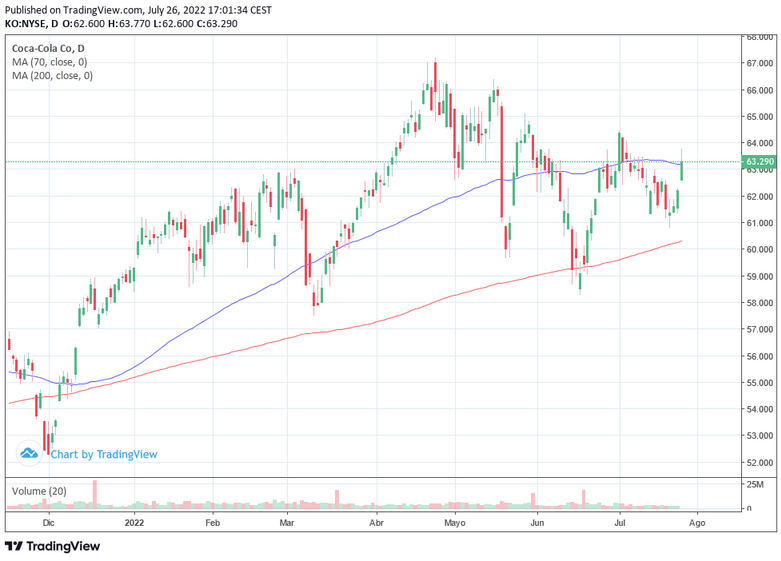Click the TradingView cloud logo icon
This screenshot has width=781, height=561.
(28, 453)
